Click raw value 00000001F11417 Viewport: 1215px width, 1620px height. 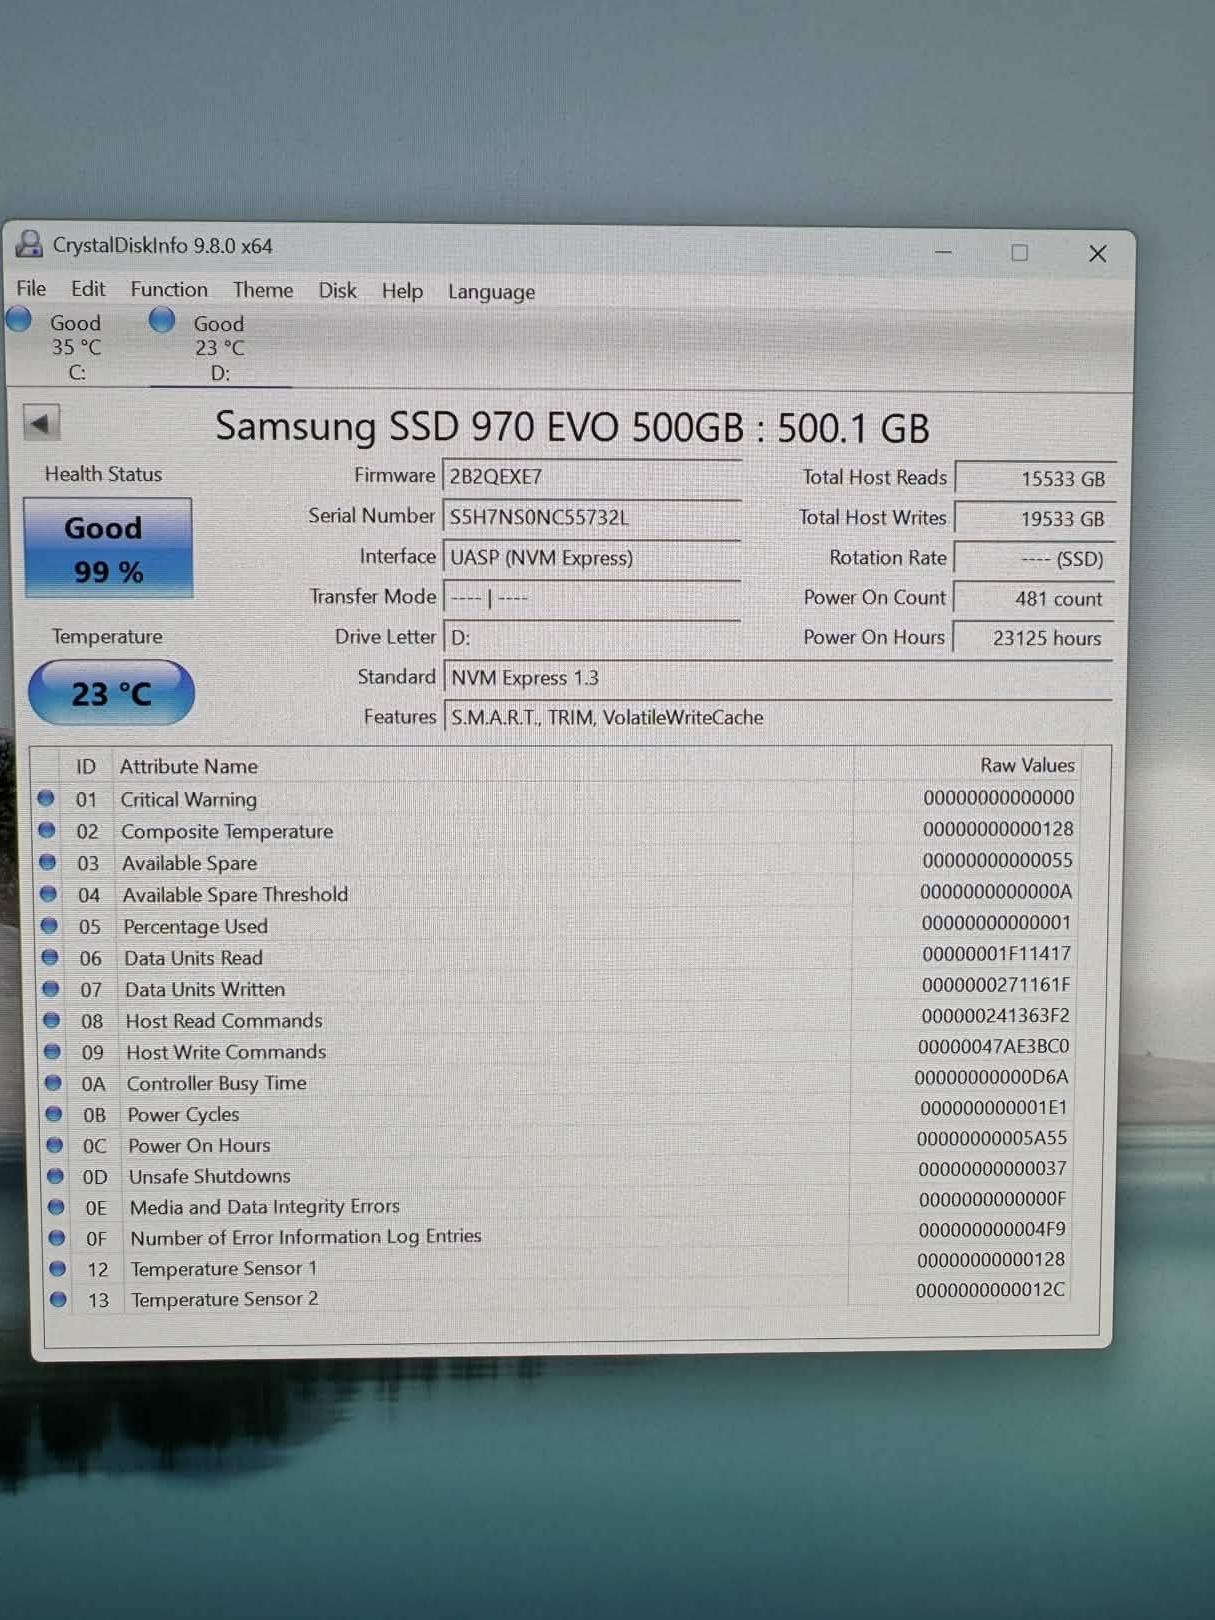click(996, 954)
